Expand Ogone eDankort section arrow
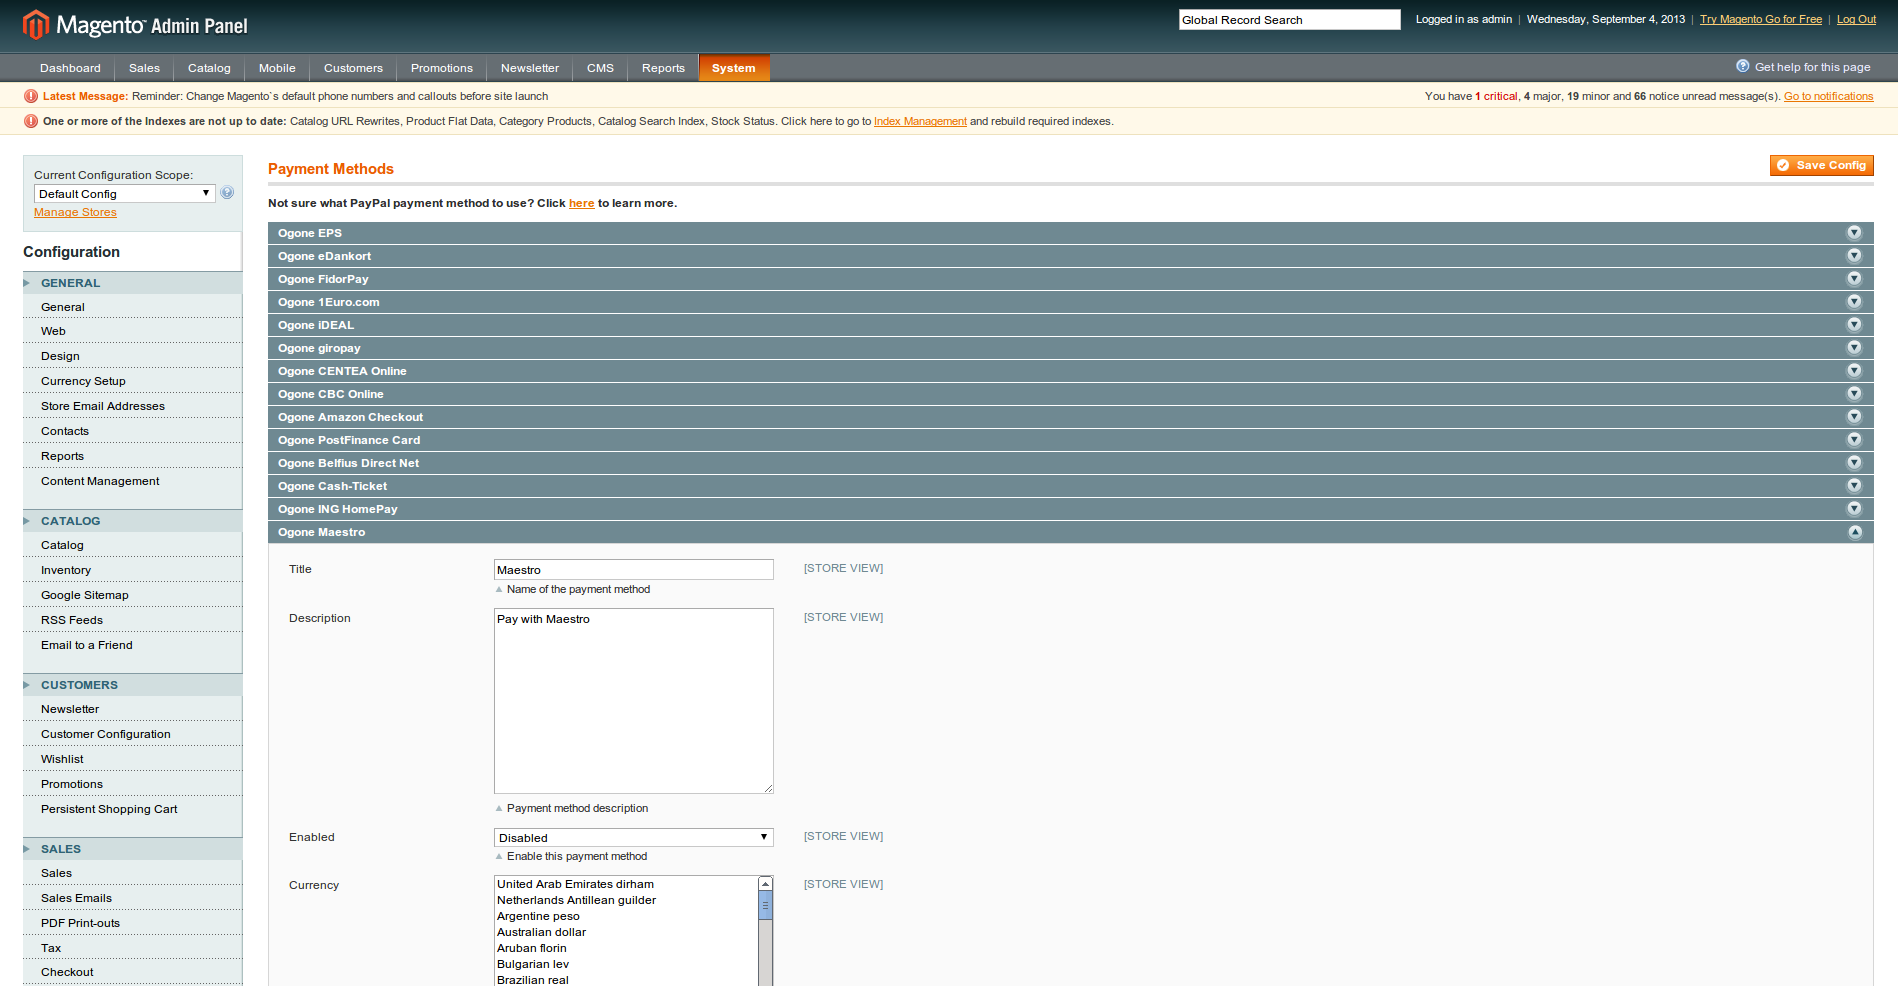Image resolution: width=1898 pixels, height=986 pixels. click(x=1854, y=256)
